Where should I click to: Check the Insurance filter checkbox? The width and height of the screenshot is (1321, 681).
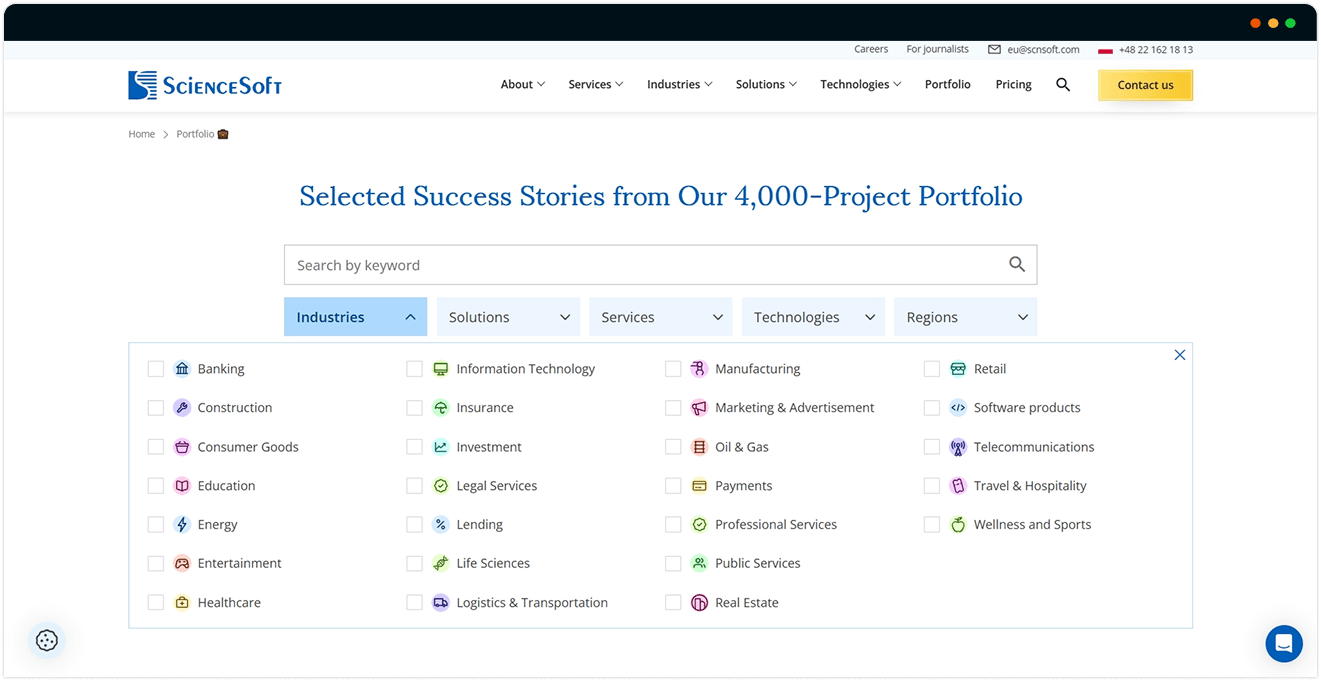coord(414,407)
